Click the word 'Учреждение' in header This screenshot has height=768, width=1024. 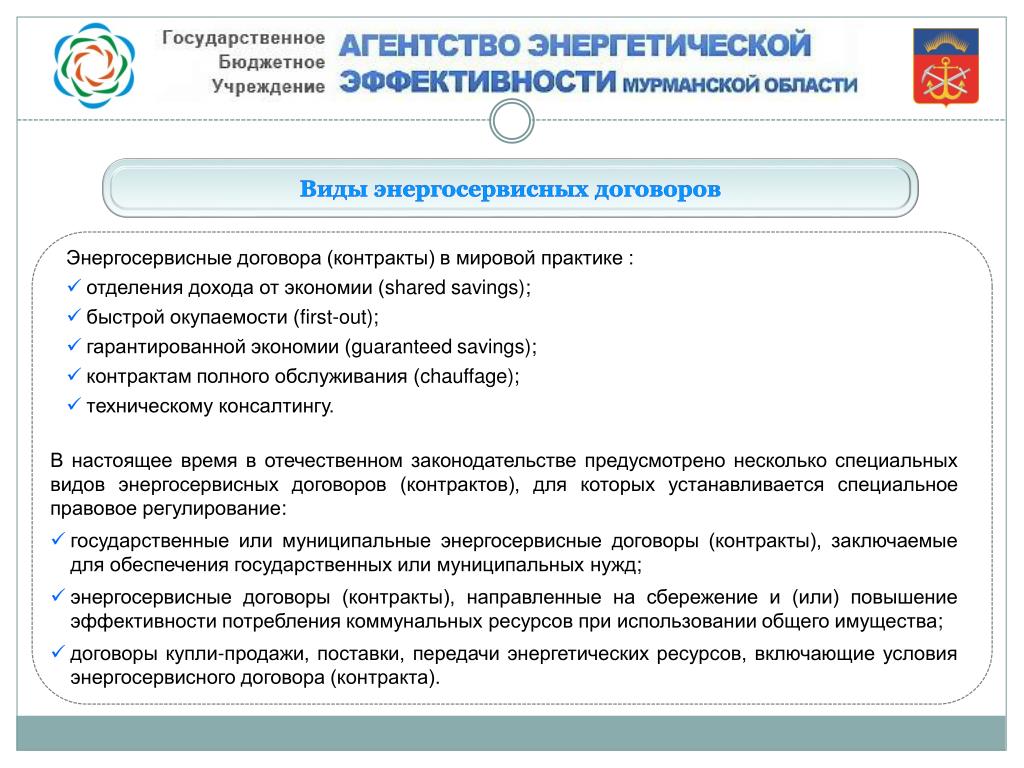268,86
